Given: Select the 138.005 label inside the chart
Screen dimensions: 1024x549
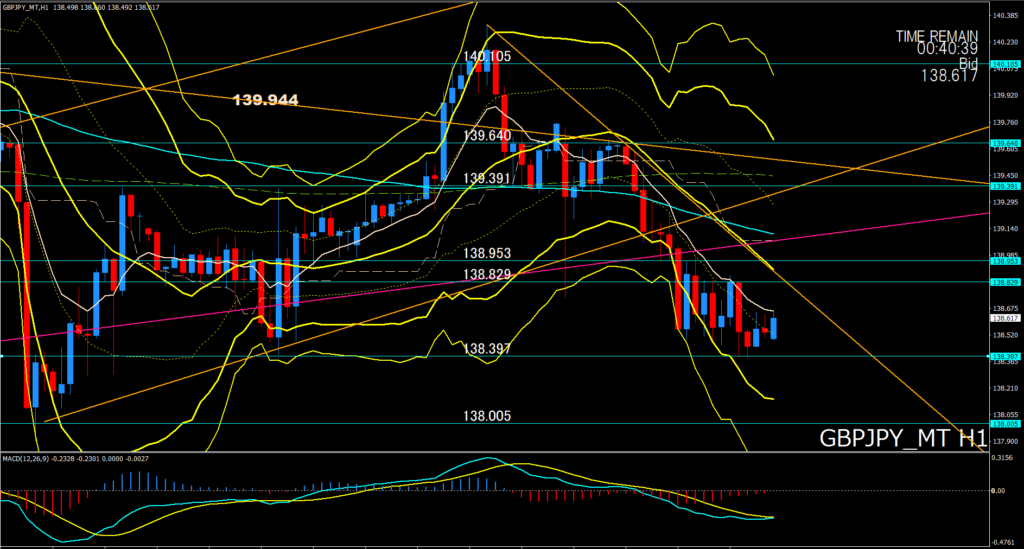Looking at the screenshot, I should (487, 416).
